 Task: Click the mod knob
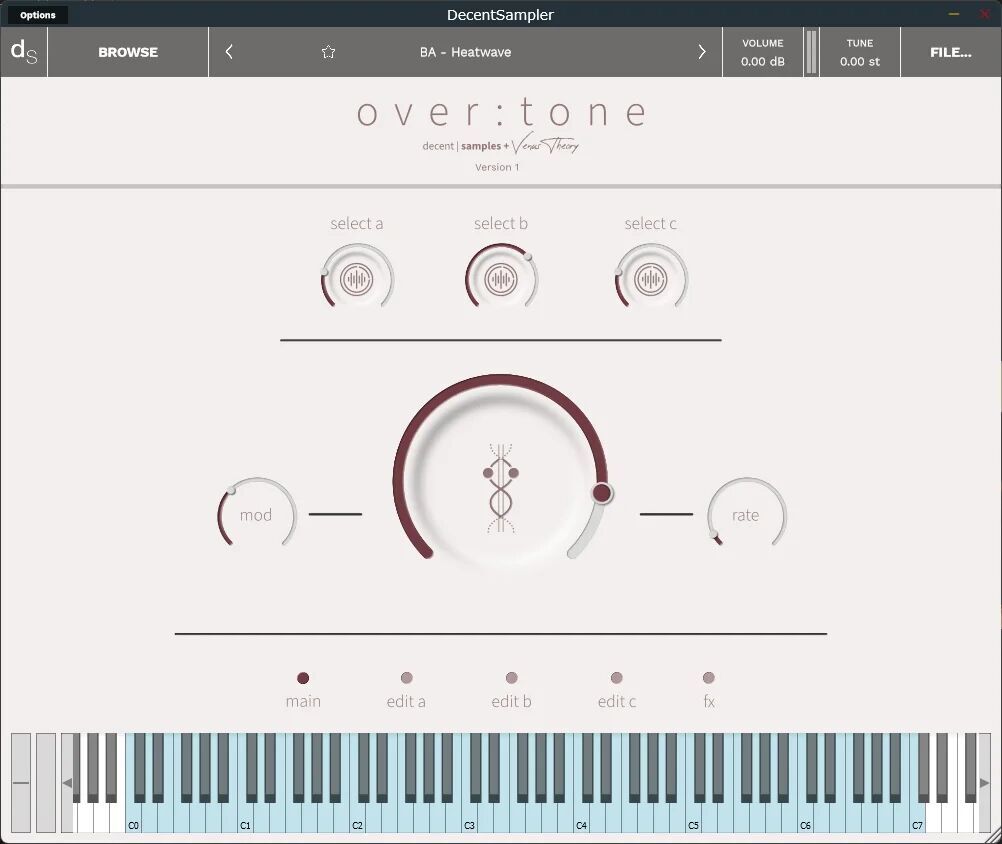coord(256,514)
